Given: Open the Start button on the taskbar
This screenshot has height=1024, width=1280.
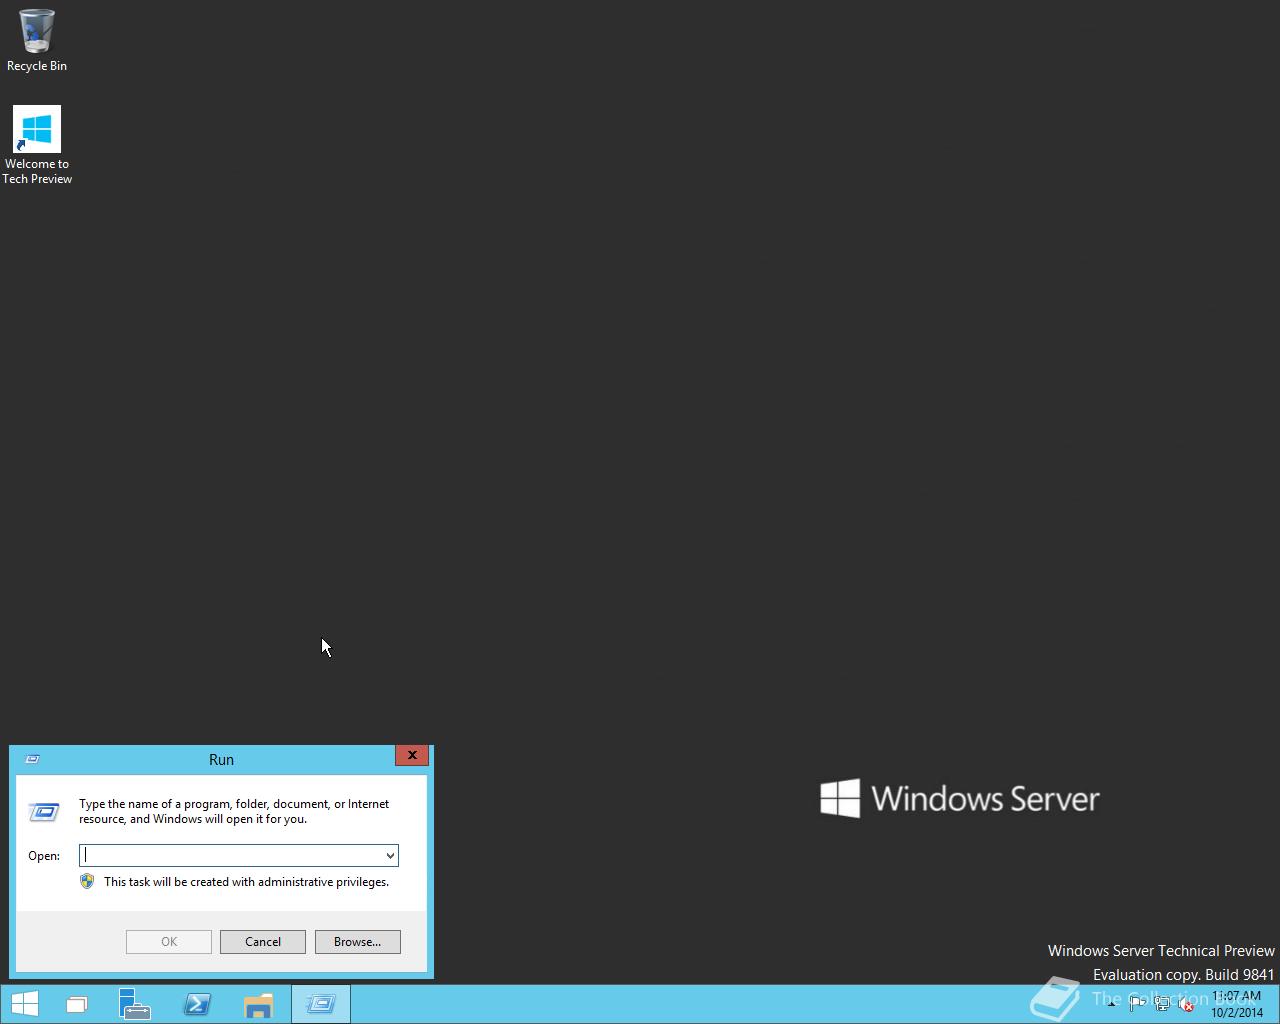Looking at the screenshot, I should (25, 1004).
